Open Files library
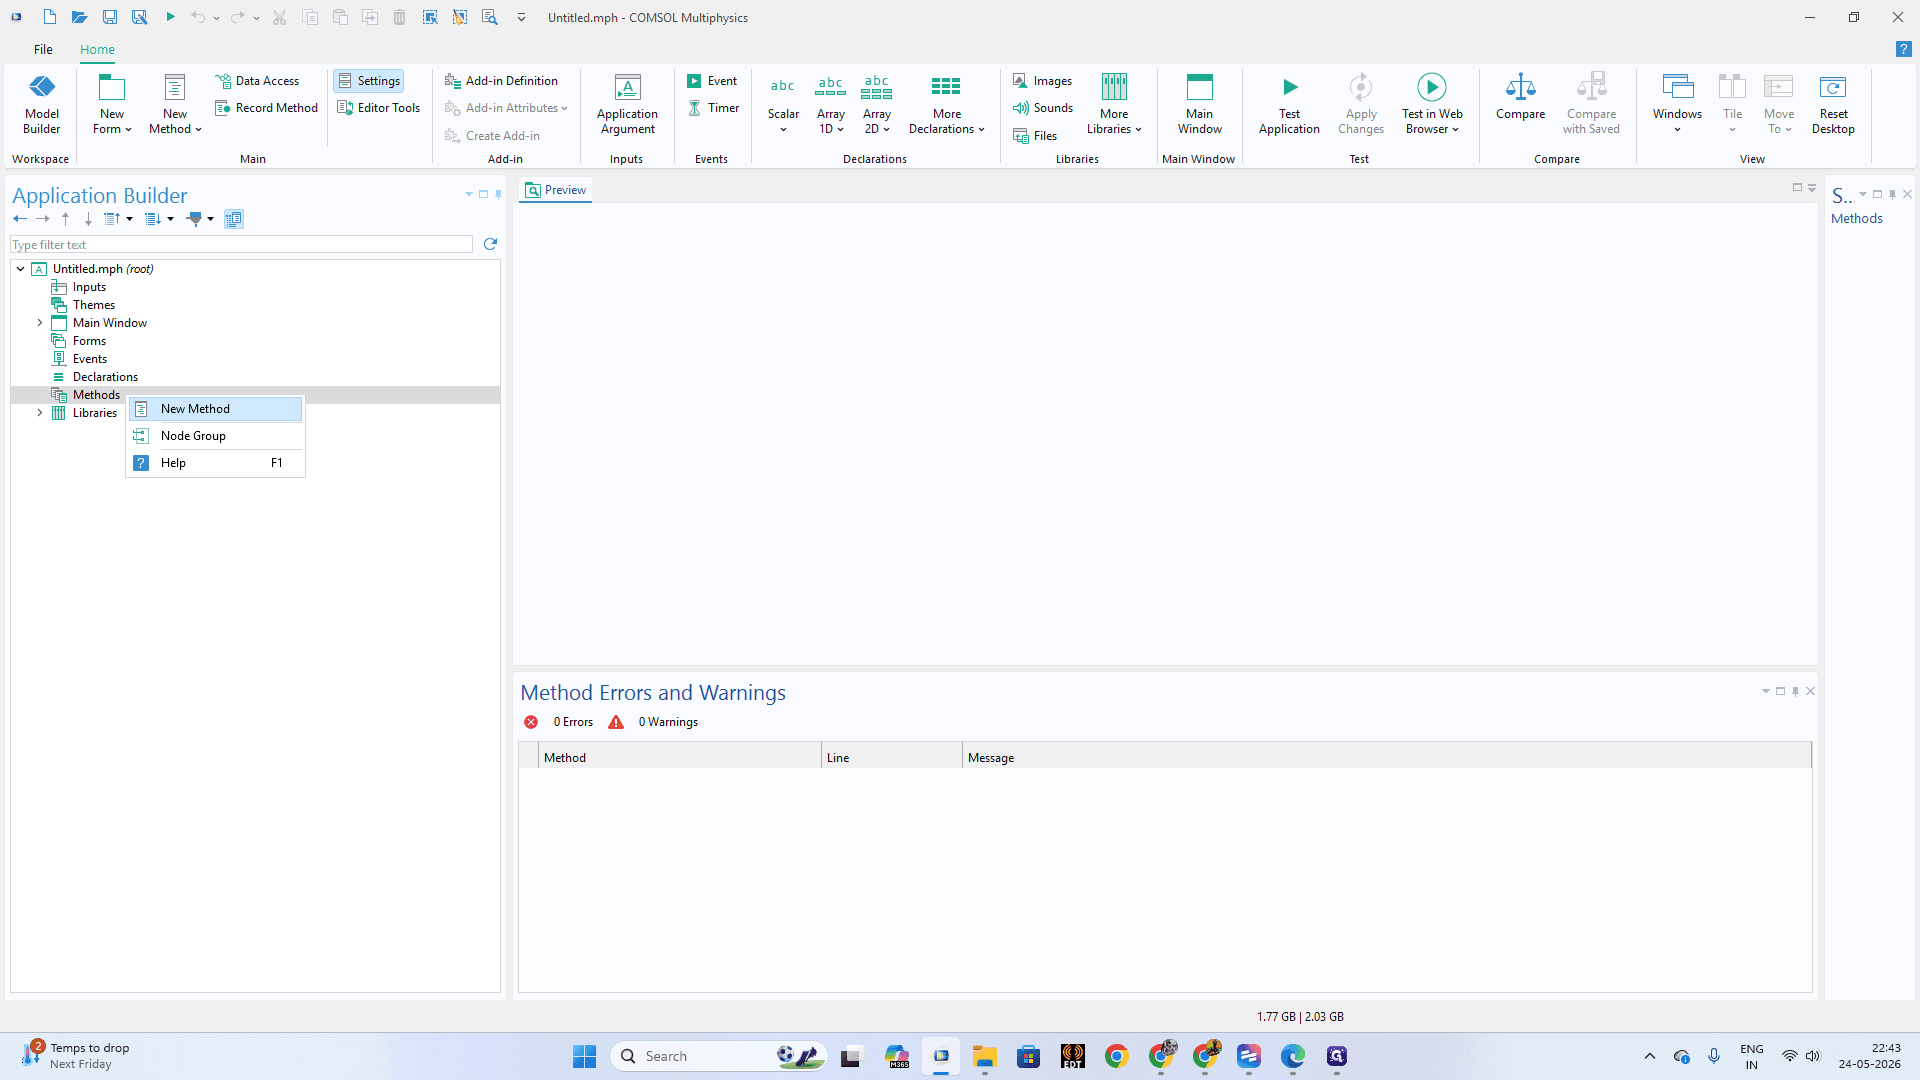Screen dimensions: 1920x1080 point(1035,136)
